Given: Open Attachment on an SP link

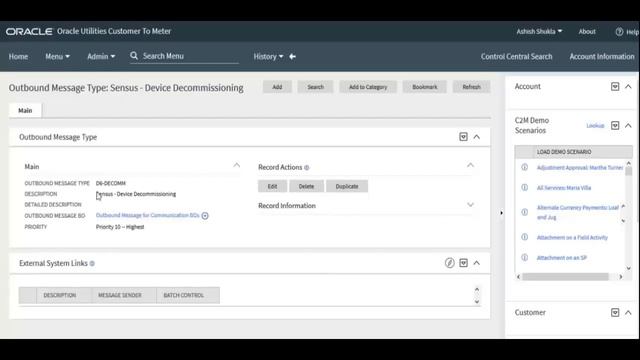Looking at the screenshot, I should pos(561,258).
